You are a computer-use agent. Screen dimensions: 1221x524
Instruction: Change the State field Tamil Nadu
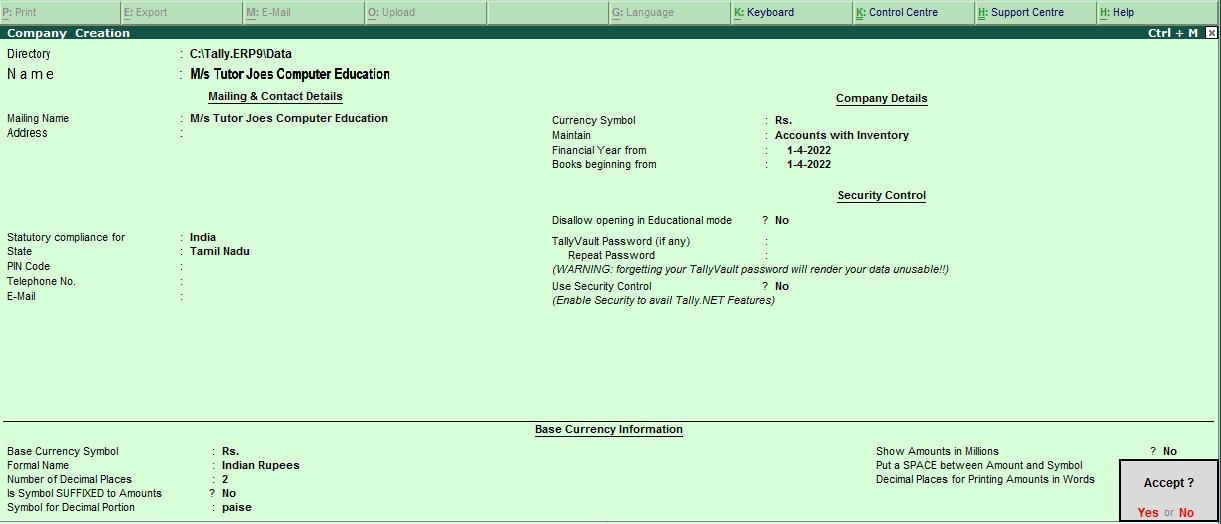[x=220, y=252]
